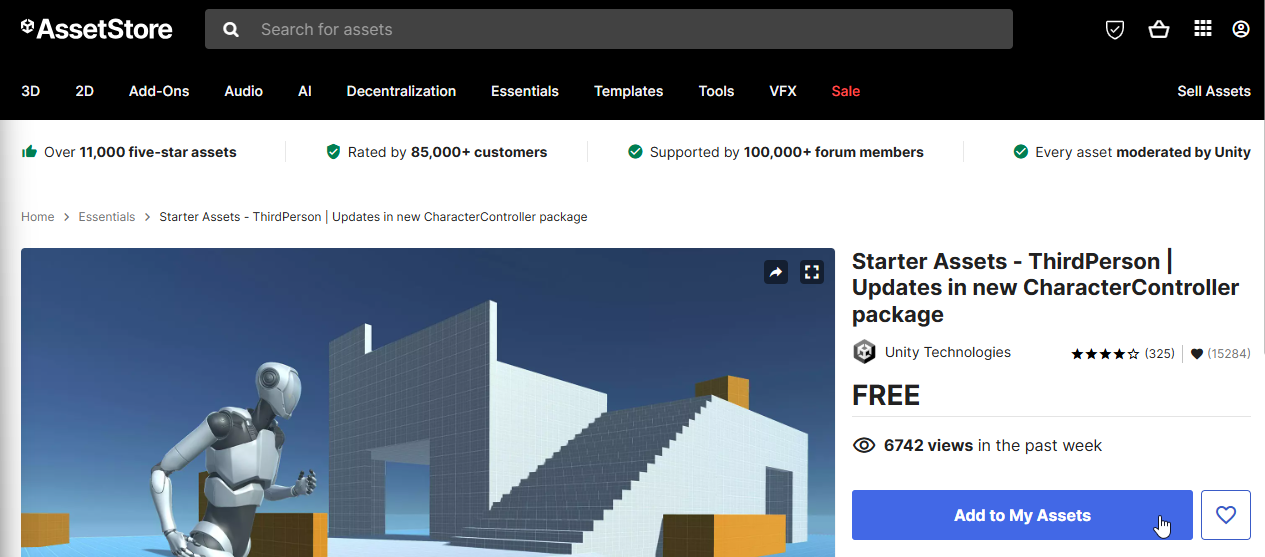1265x557 pixels.
Task: Select the Templates menu item
Action: tap(628, 91)
